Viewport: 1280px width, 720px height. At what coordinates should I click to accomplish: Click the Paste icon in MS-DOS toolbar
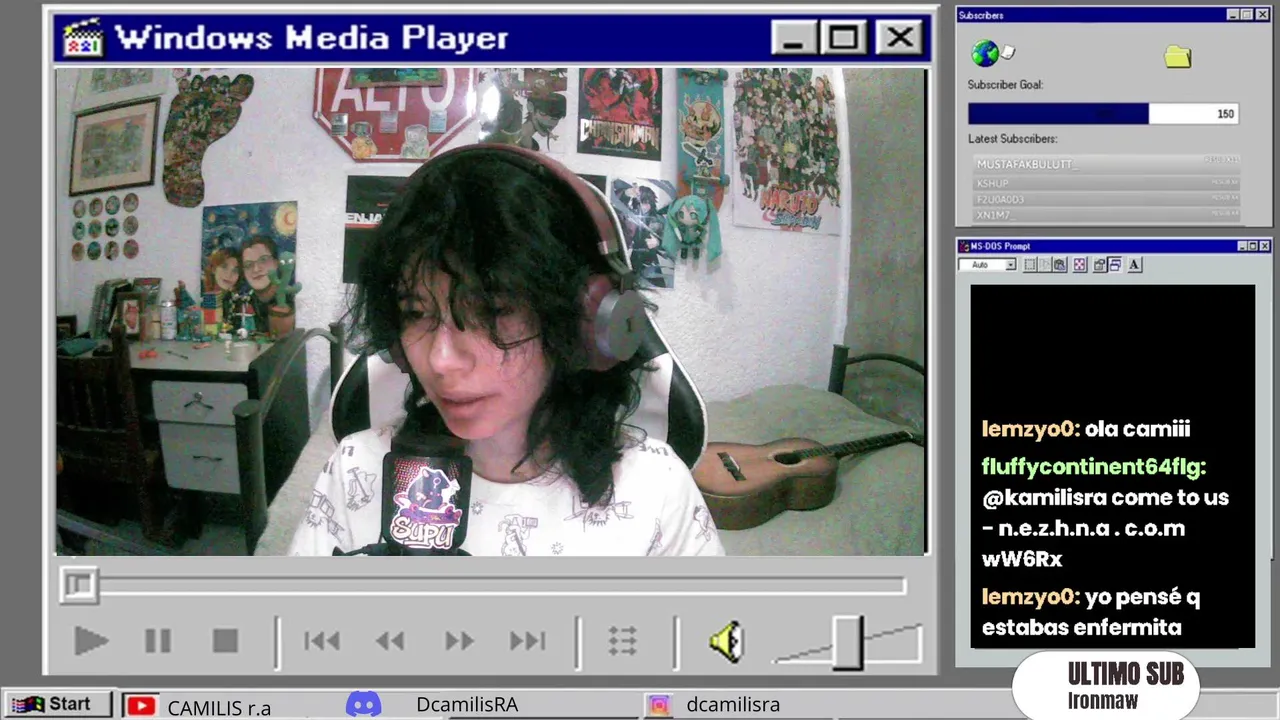click(1060, 265)
